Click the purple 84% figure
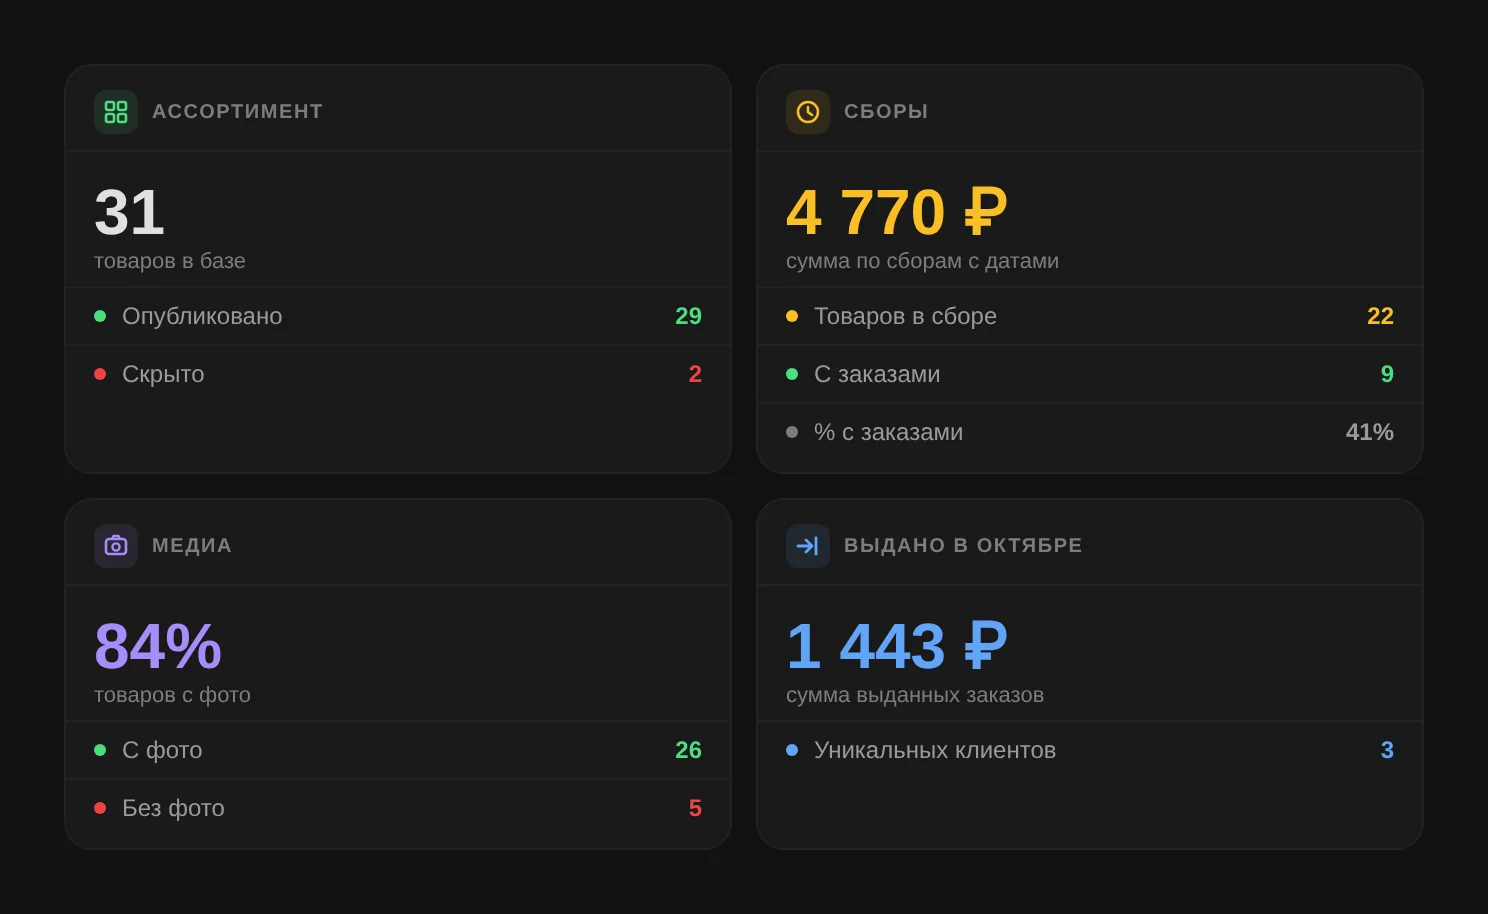 point(158,647)
